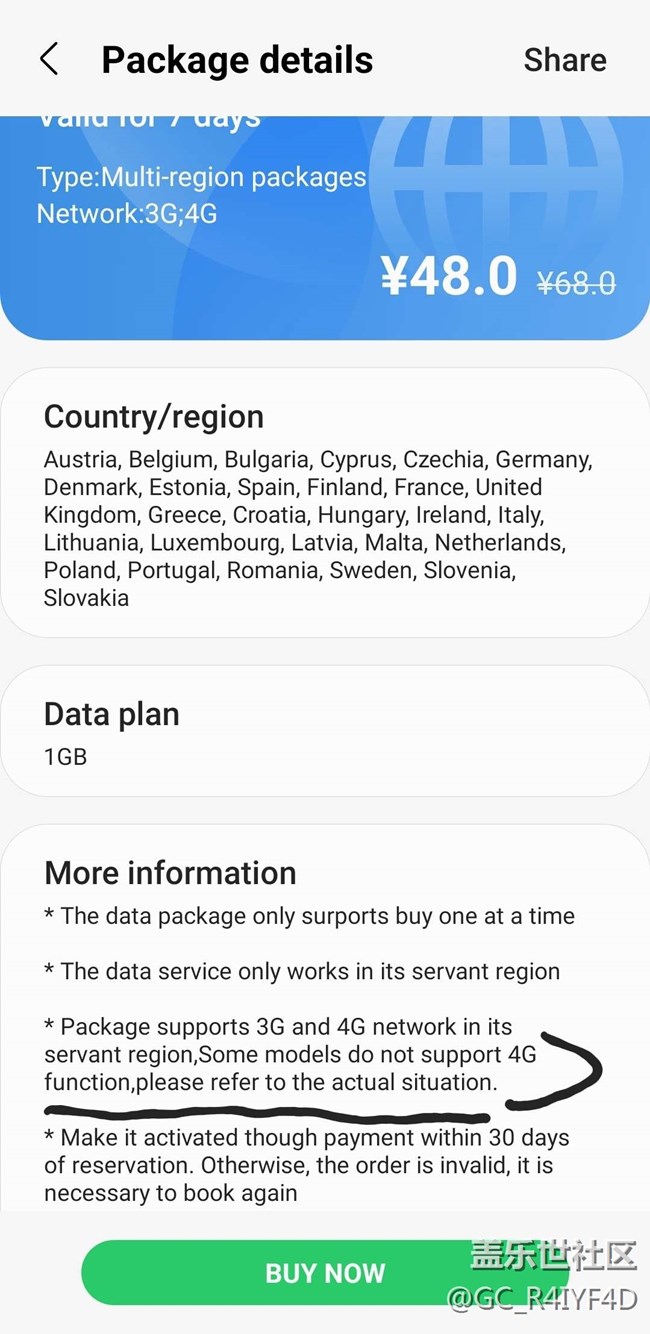Click the Network: 3G;4G line
650x1334 pixels.
[126, 213]
